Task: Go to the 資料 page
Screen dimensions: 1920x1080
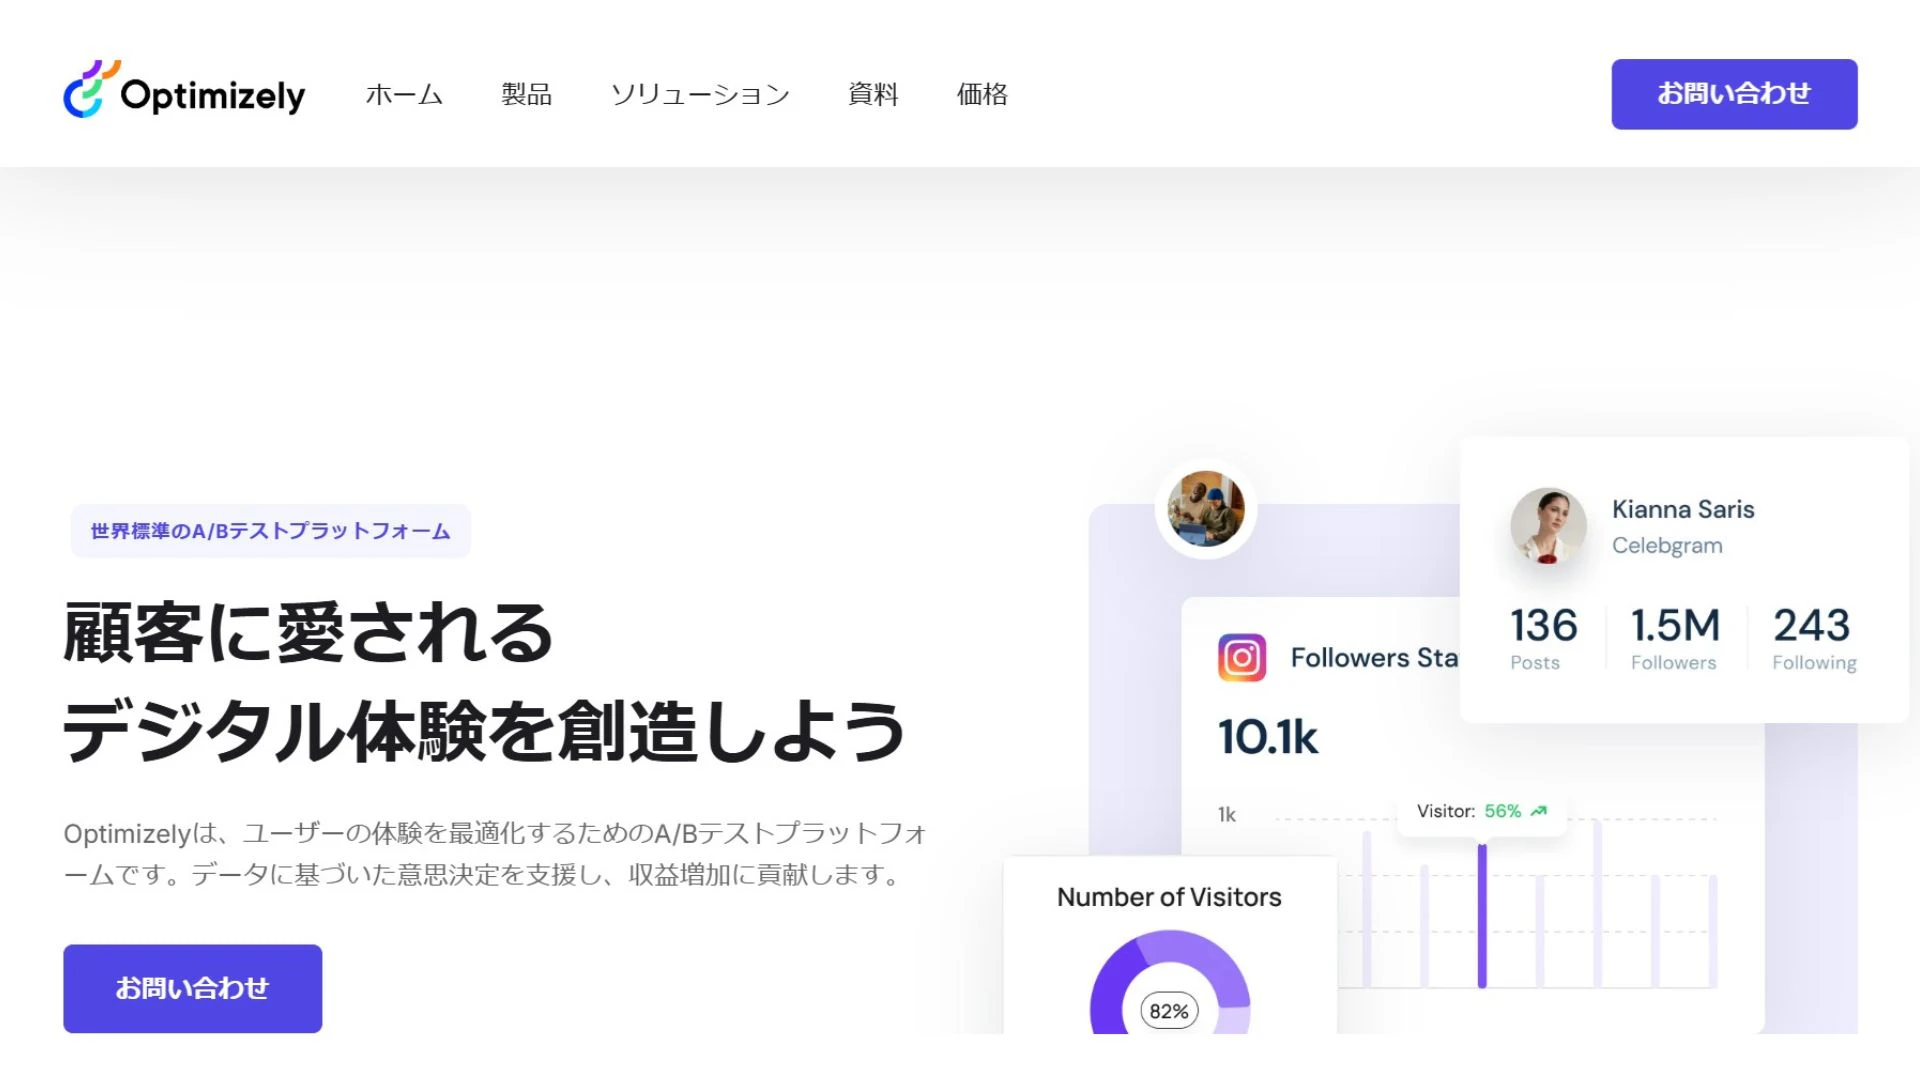Action: click(873, 94)
